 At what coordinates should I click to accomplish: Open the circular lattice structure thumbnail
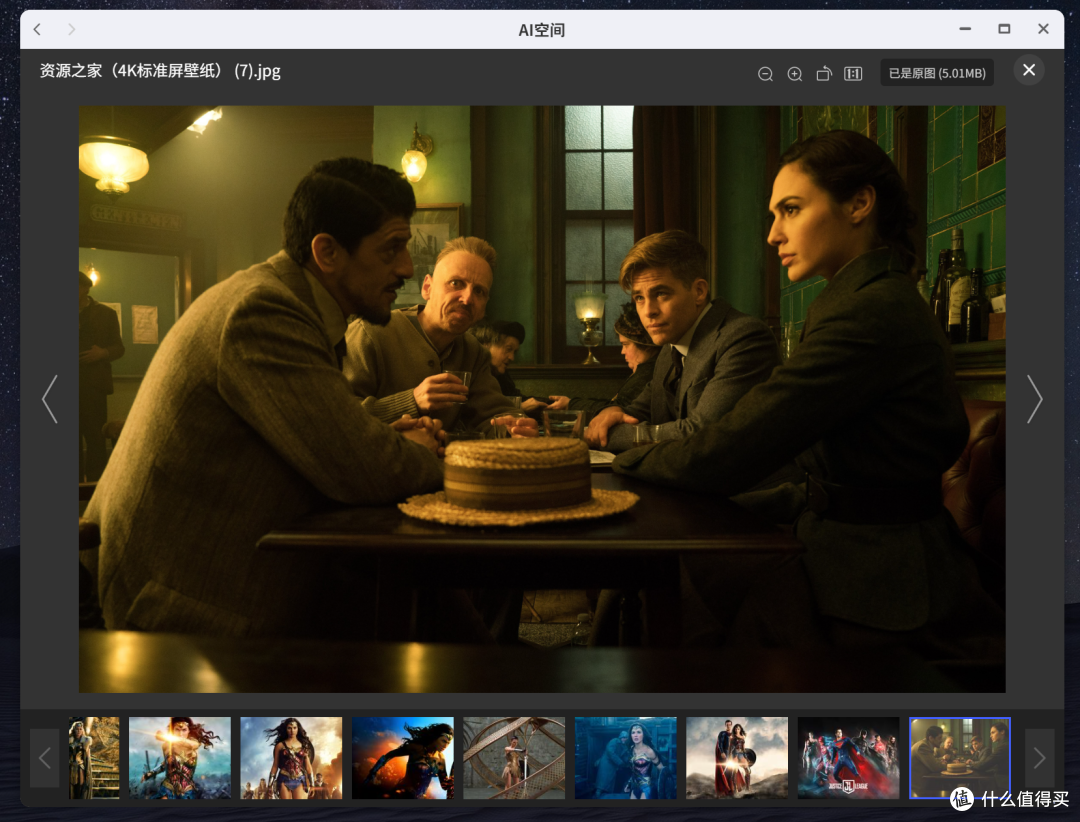coord(514,758)
